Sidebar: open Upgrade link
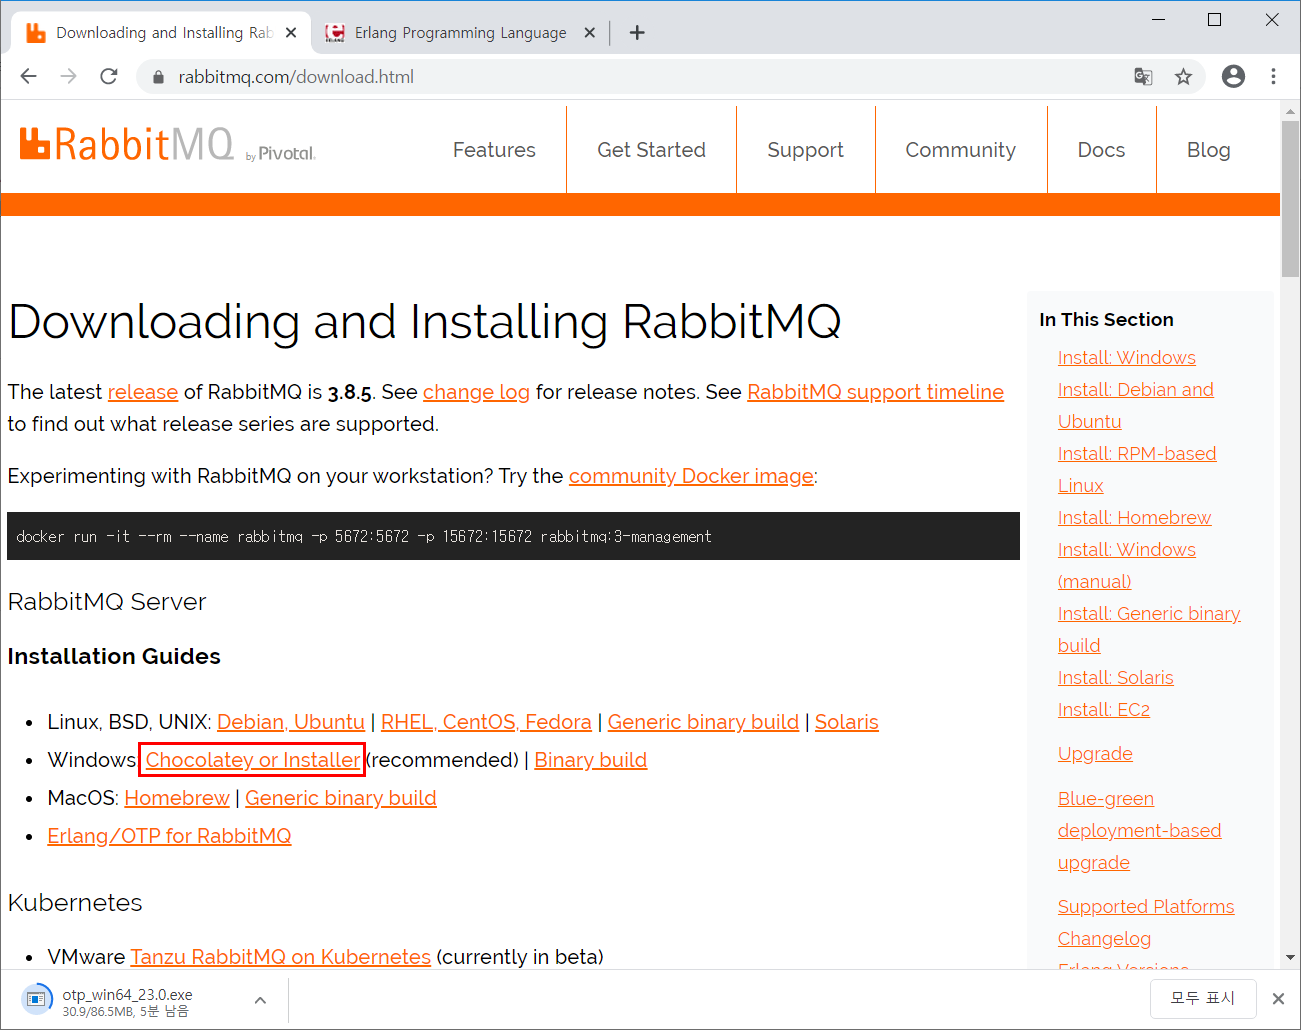Viewport: 1301px width, 1030px height. click(1095, 754)
